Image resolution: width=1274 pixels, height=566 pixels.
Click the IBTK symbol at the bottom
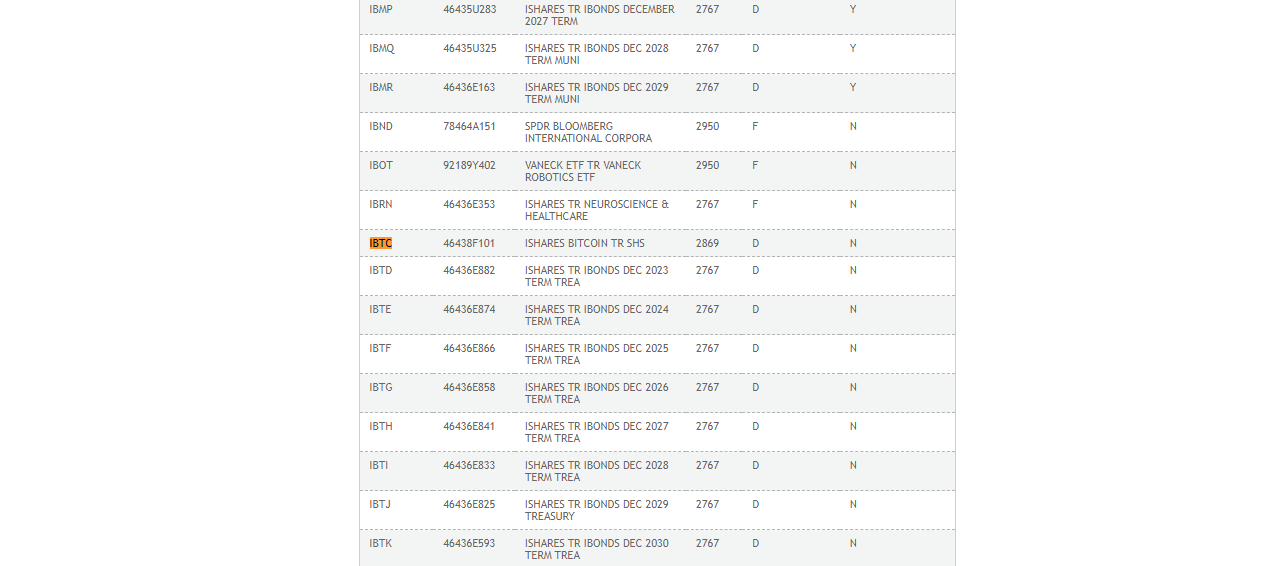coord(381,543)
